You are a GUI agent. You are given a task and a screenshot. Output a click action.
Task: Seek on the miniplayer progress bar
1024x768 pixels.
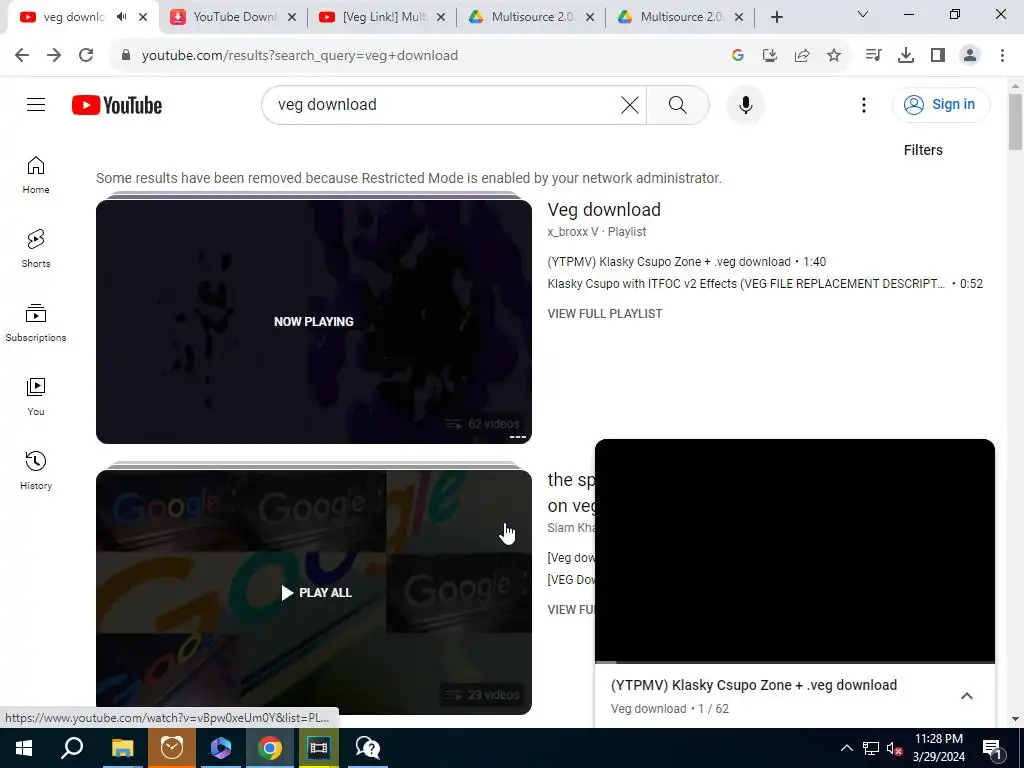[795, 662]
